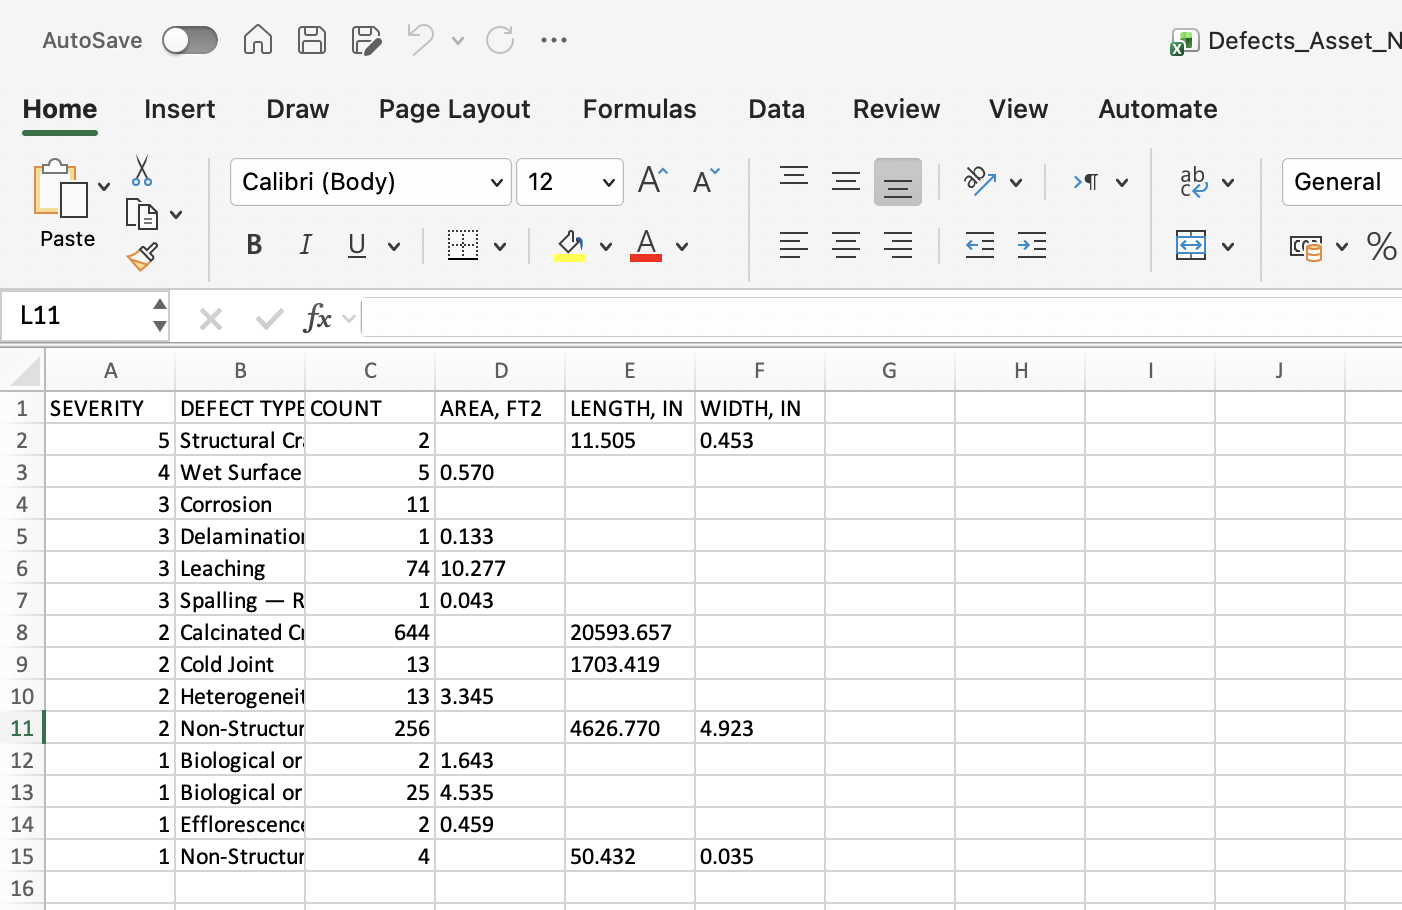Open the undo history dropdown arrow
Viewport: 1402px width, 910px height.
pyautogui.click(x=458, y=41)
